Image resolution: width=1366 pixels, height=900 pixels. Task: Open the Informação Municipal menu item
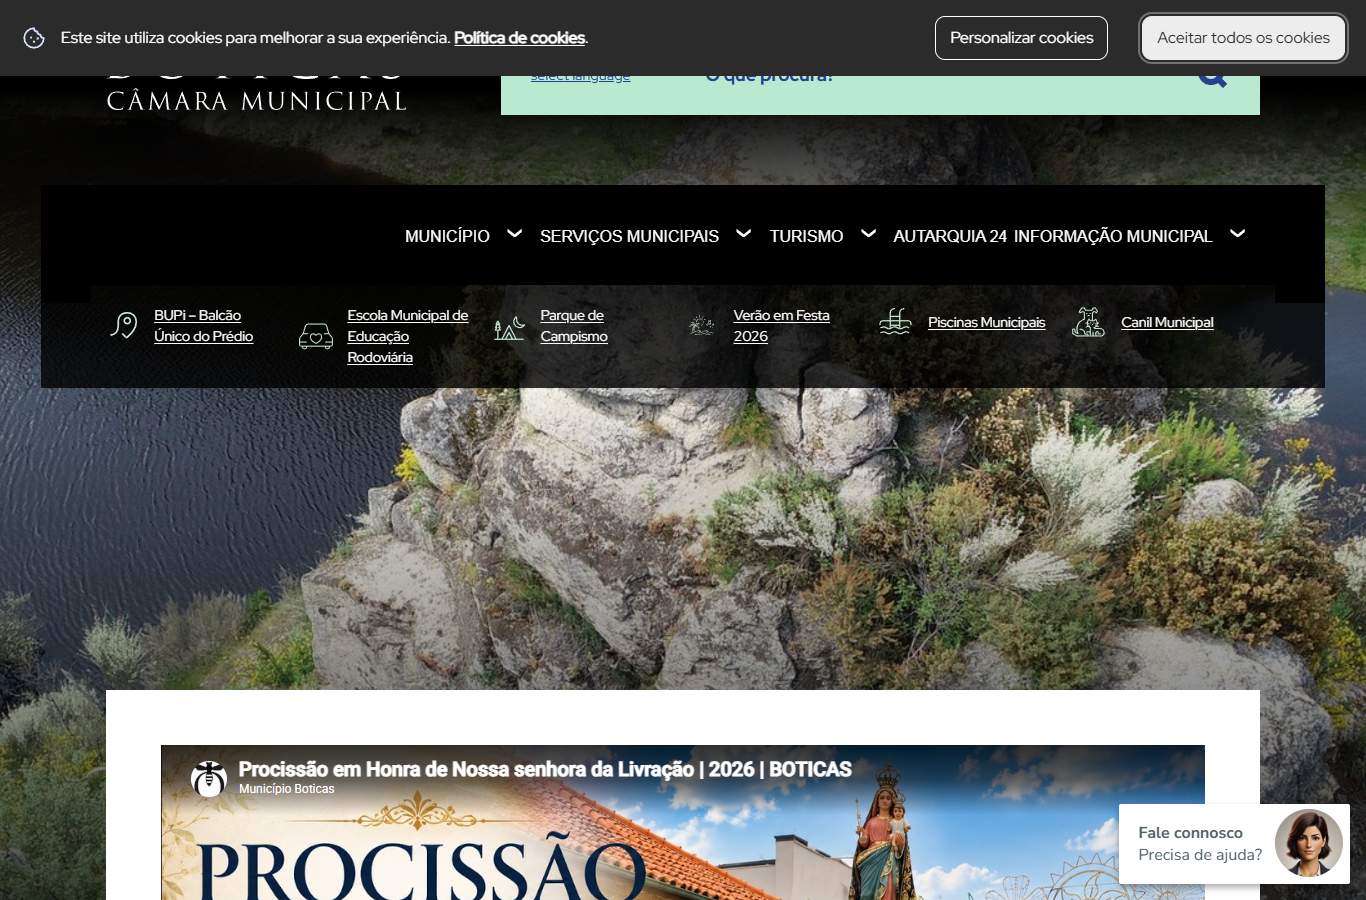coord(1112,236)
